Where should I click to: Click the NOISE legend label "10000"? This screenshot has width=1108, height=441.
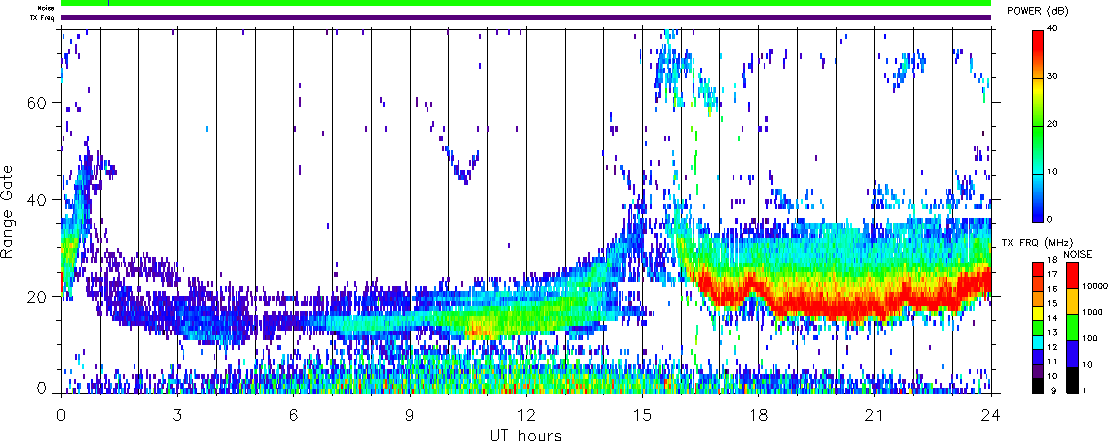pos(1095,286)
